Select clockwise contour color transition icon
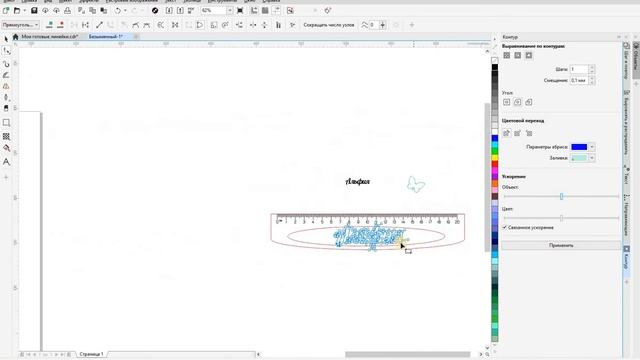This screenshot has height=360, width=640. (518, 133)
